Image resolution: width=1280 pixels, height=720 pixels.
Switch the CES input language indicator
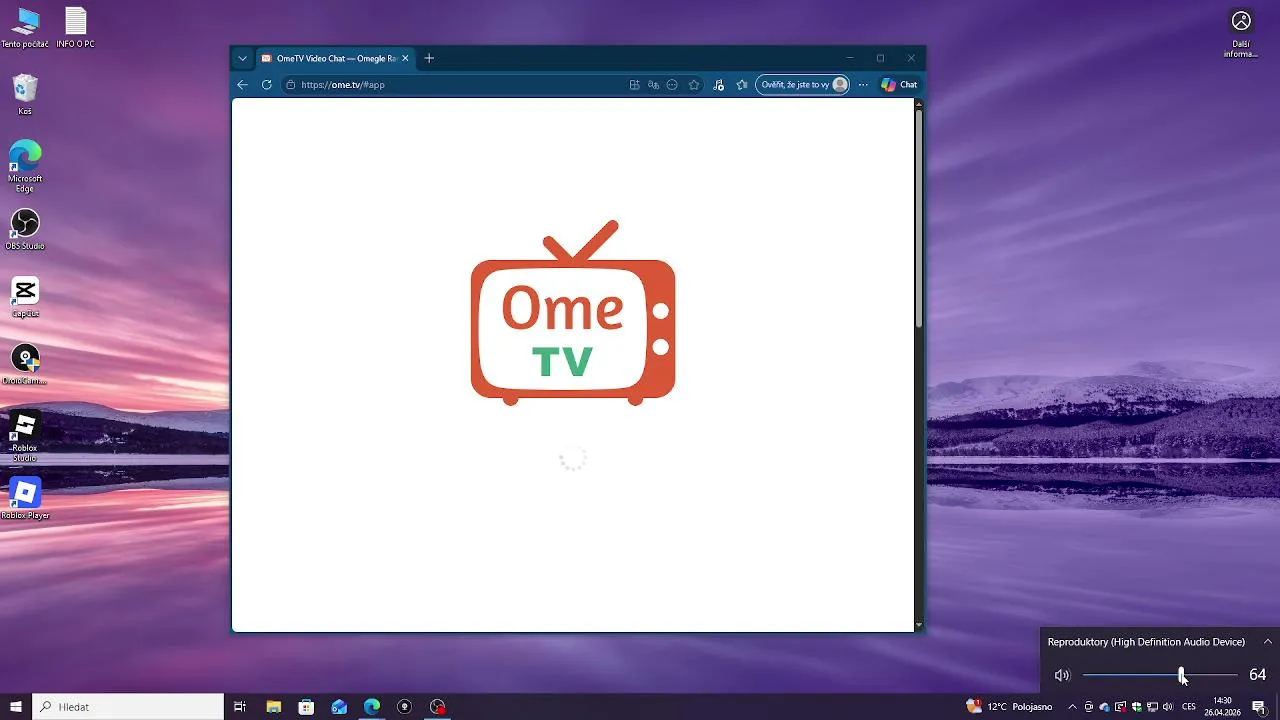tap(1189, 707)
